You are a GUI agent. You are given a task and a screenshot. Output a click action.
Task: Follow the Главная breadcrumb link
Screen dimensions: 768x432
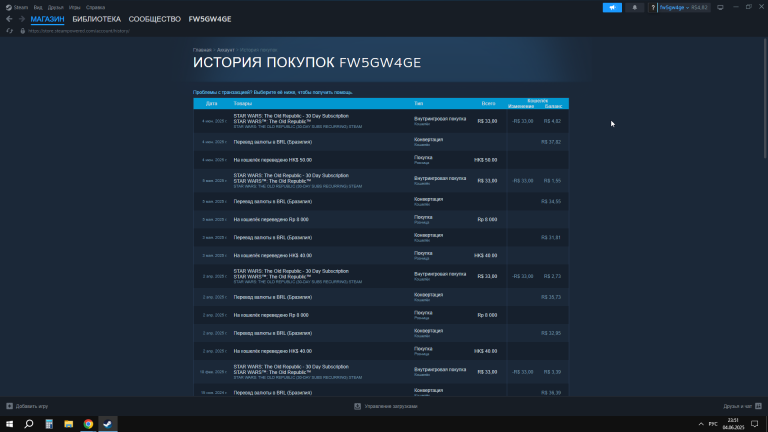coord(202,50)
